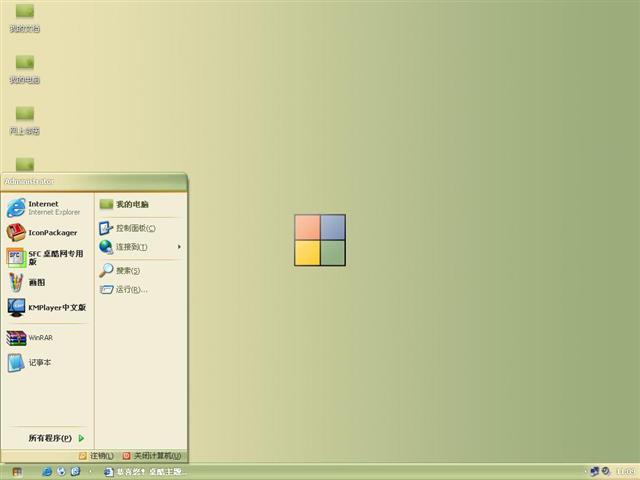Click the Internet Explorer 'e' icon

16,207
